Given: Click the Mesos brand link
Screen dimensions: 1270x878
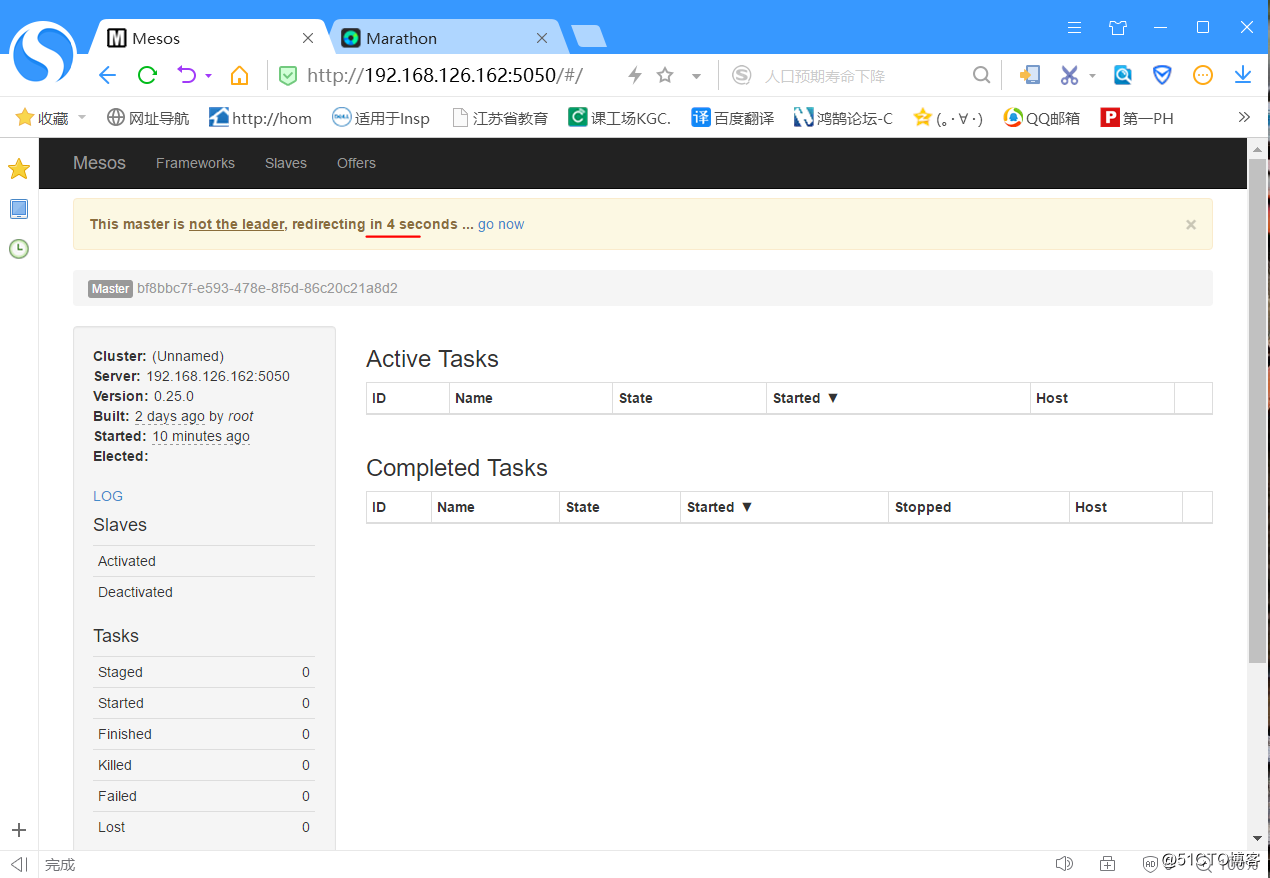Looking at the screenshot, I should 99,163.
